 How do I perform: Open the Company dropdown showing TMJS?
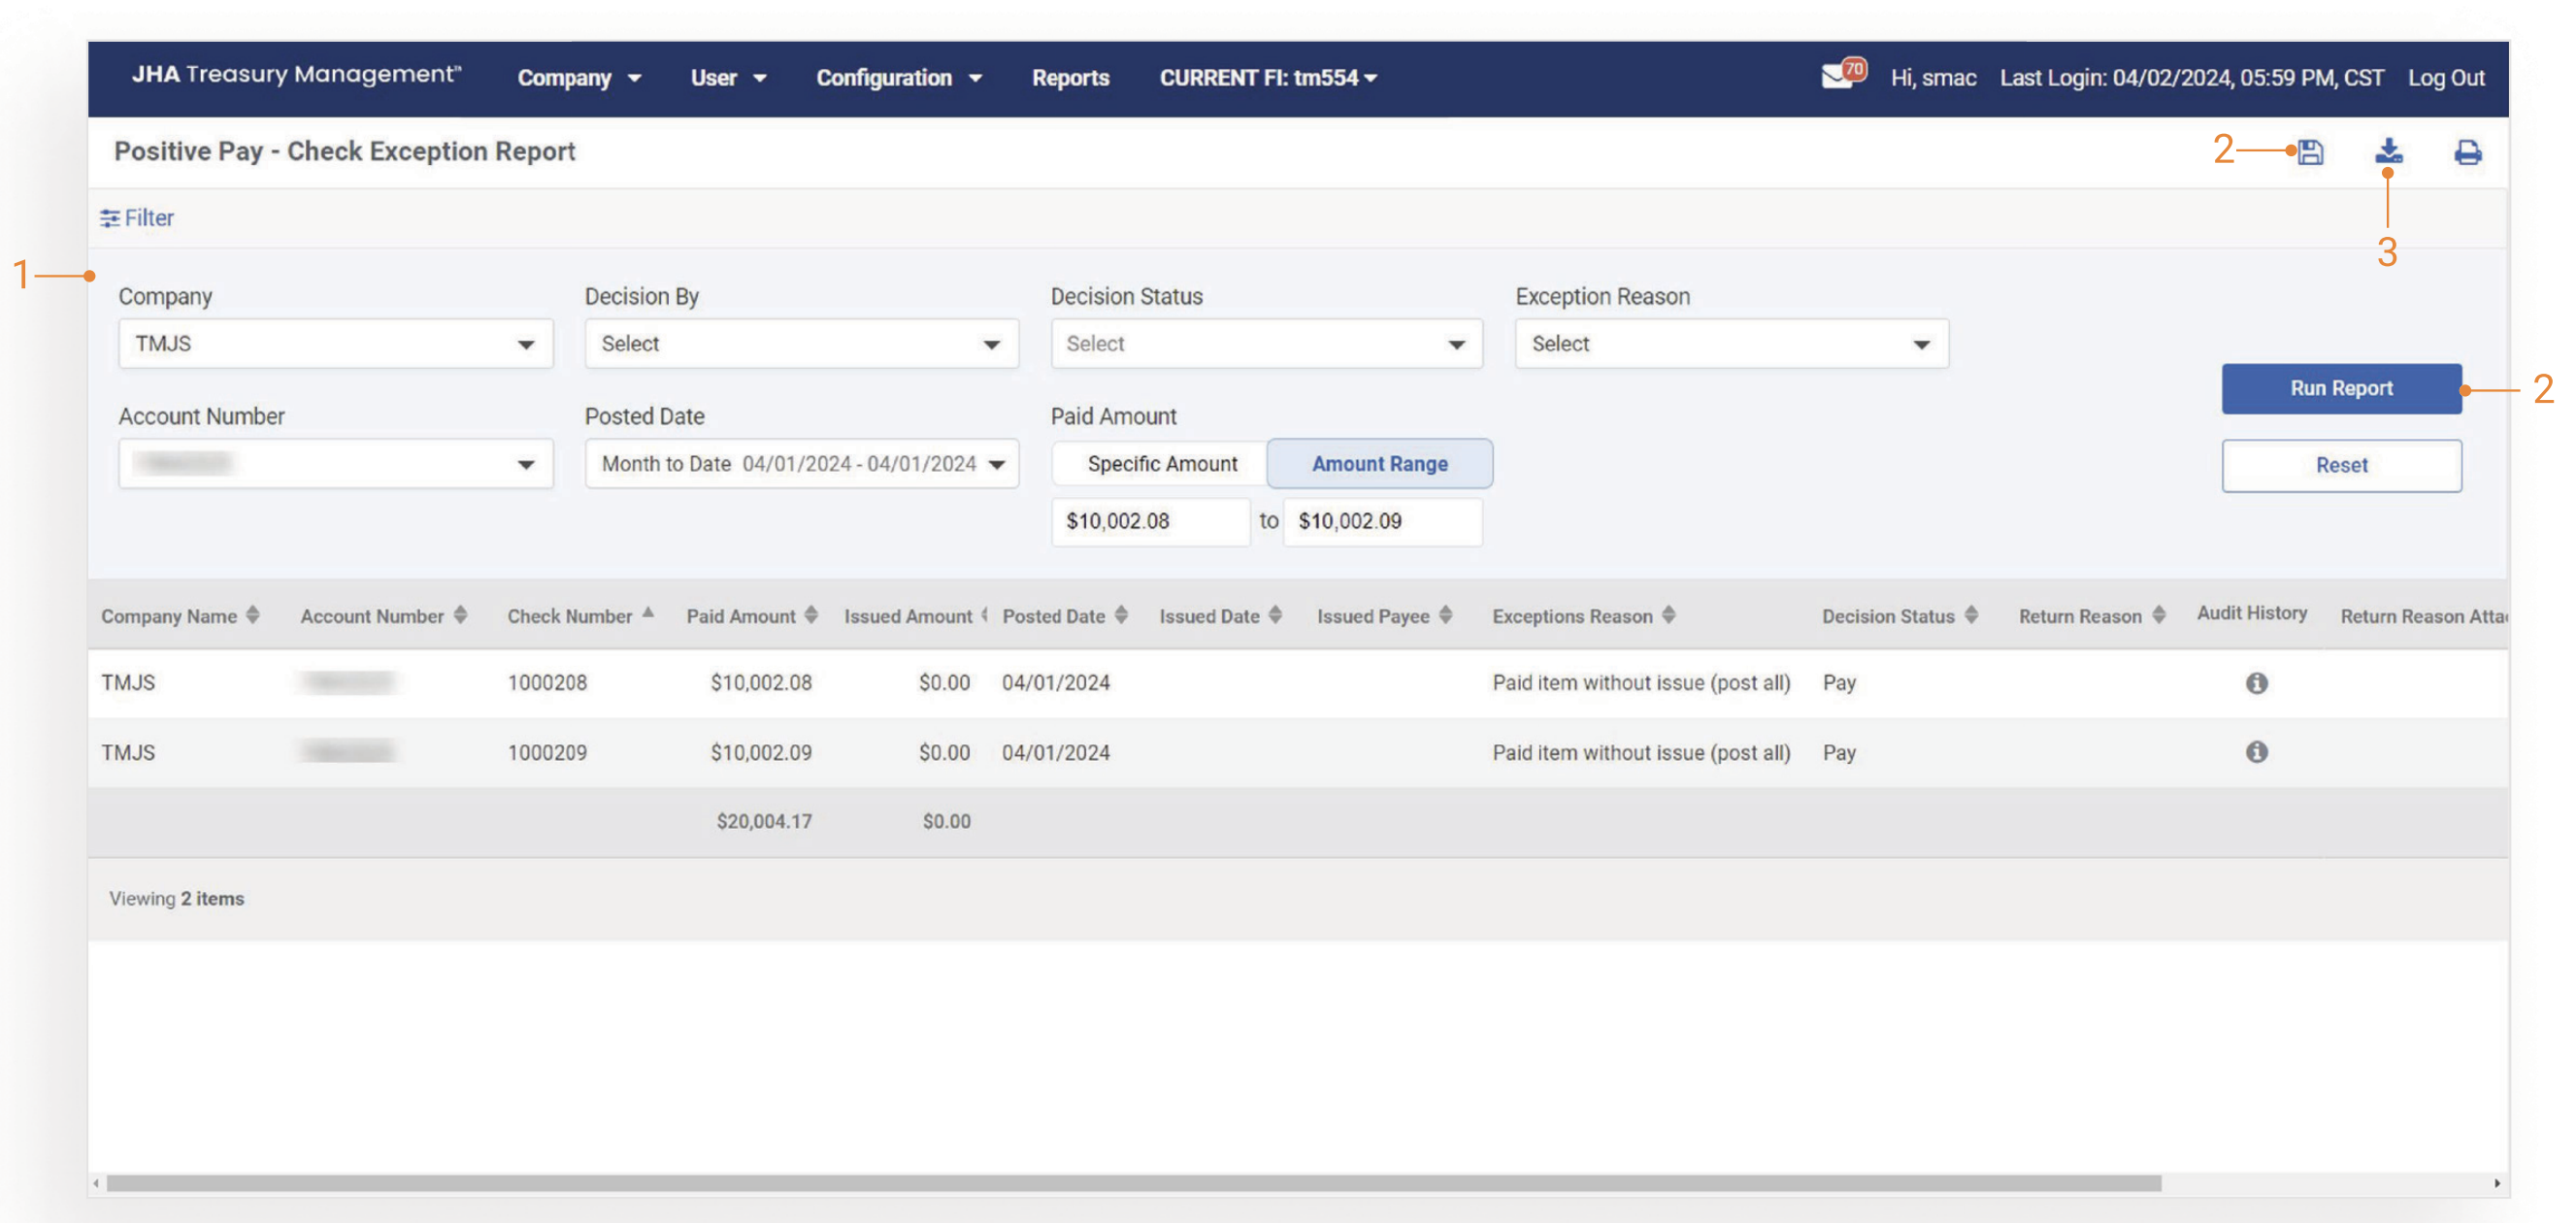pyautogui.click(x=335, y=344)
